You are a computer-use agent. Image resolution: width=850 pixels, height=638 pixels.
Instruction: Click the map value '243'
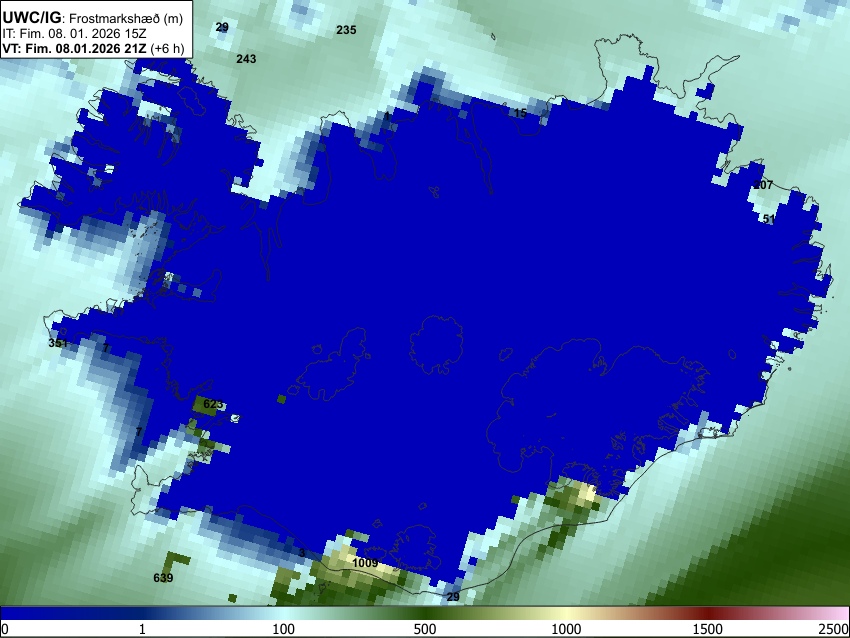[246, 59]
